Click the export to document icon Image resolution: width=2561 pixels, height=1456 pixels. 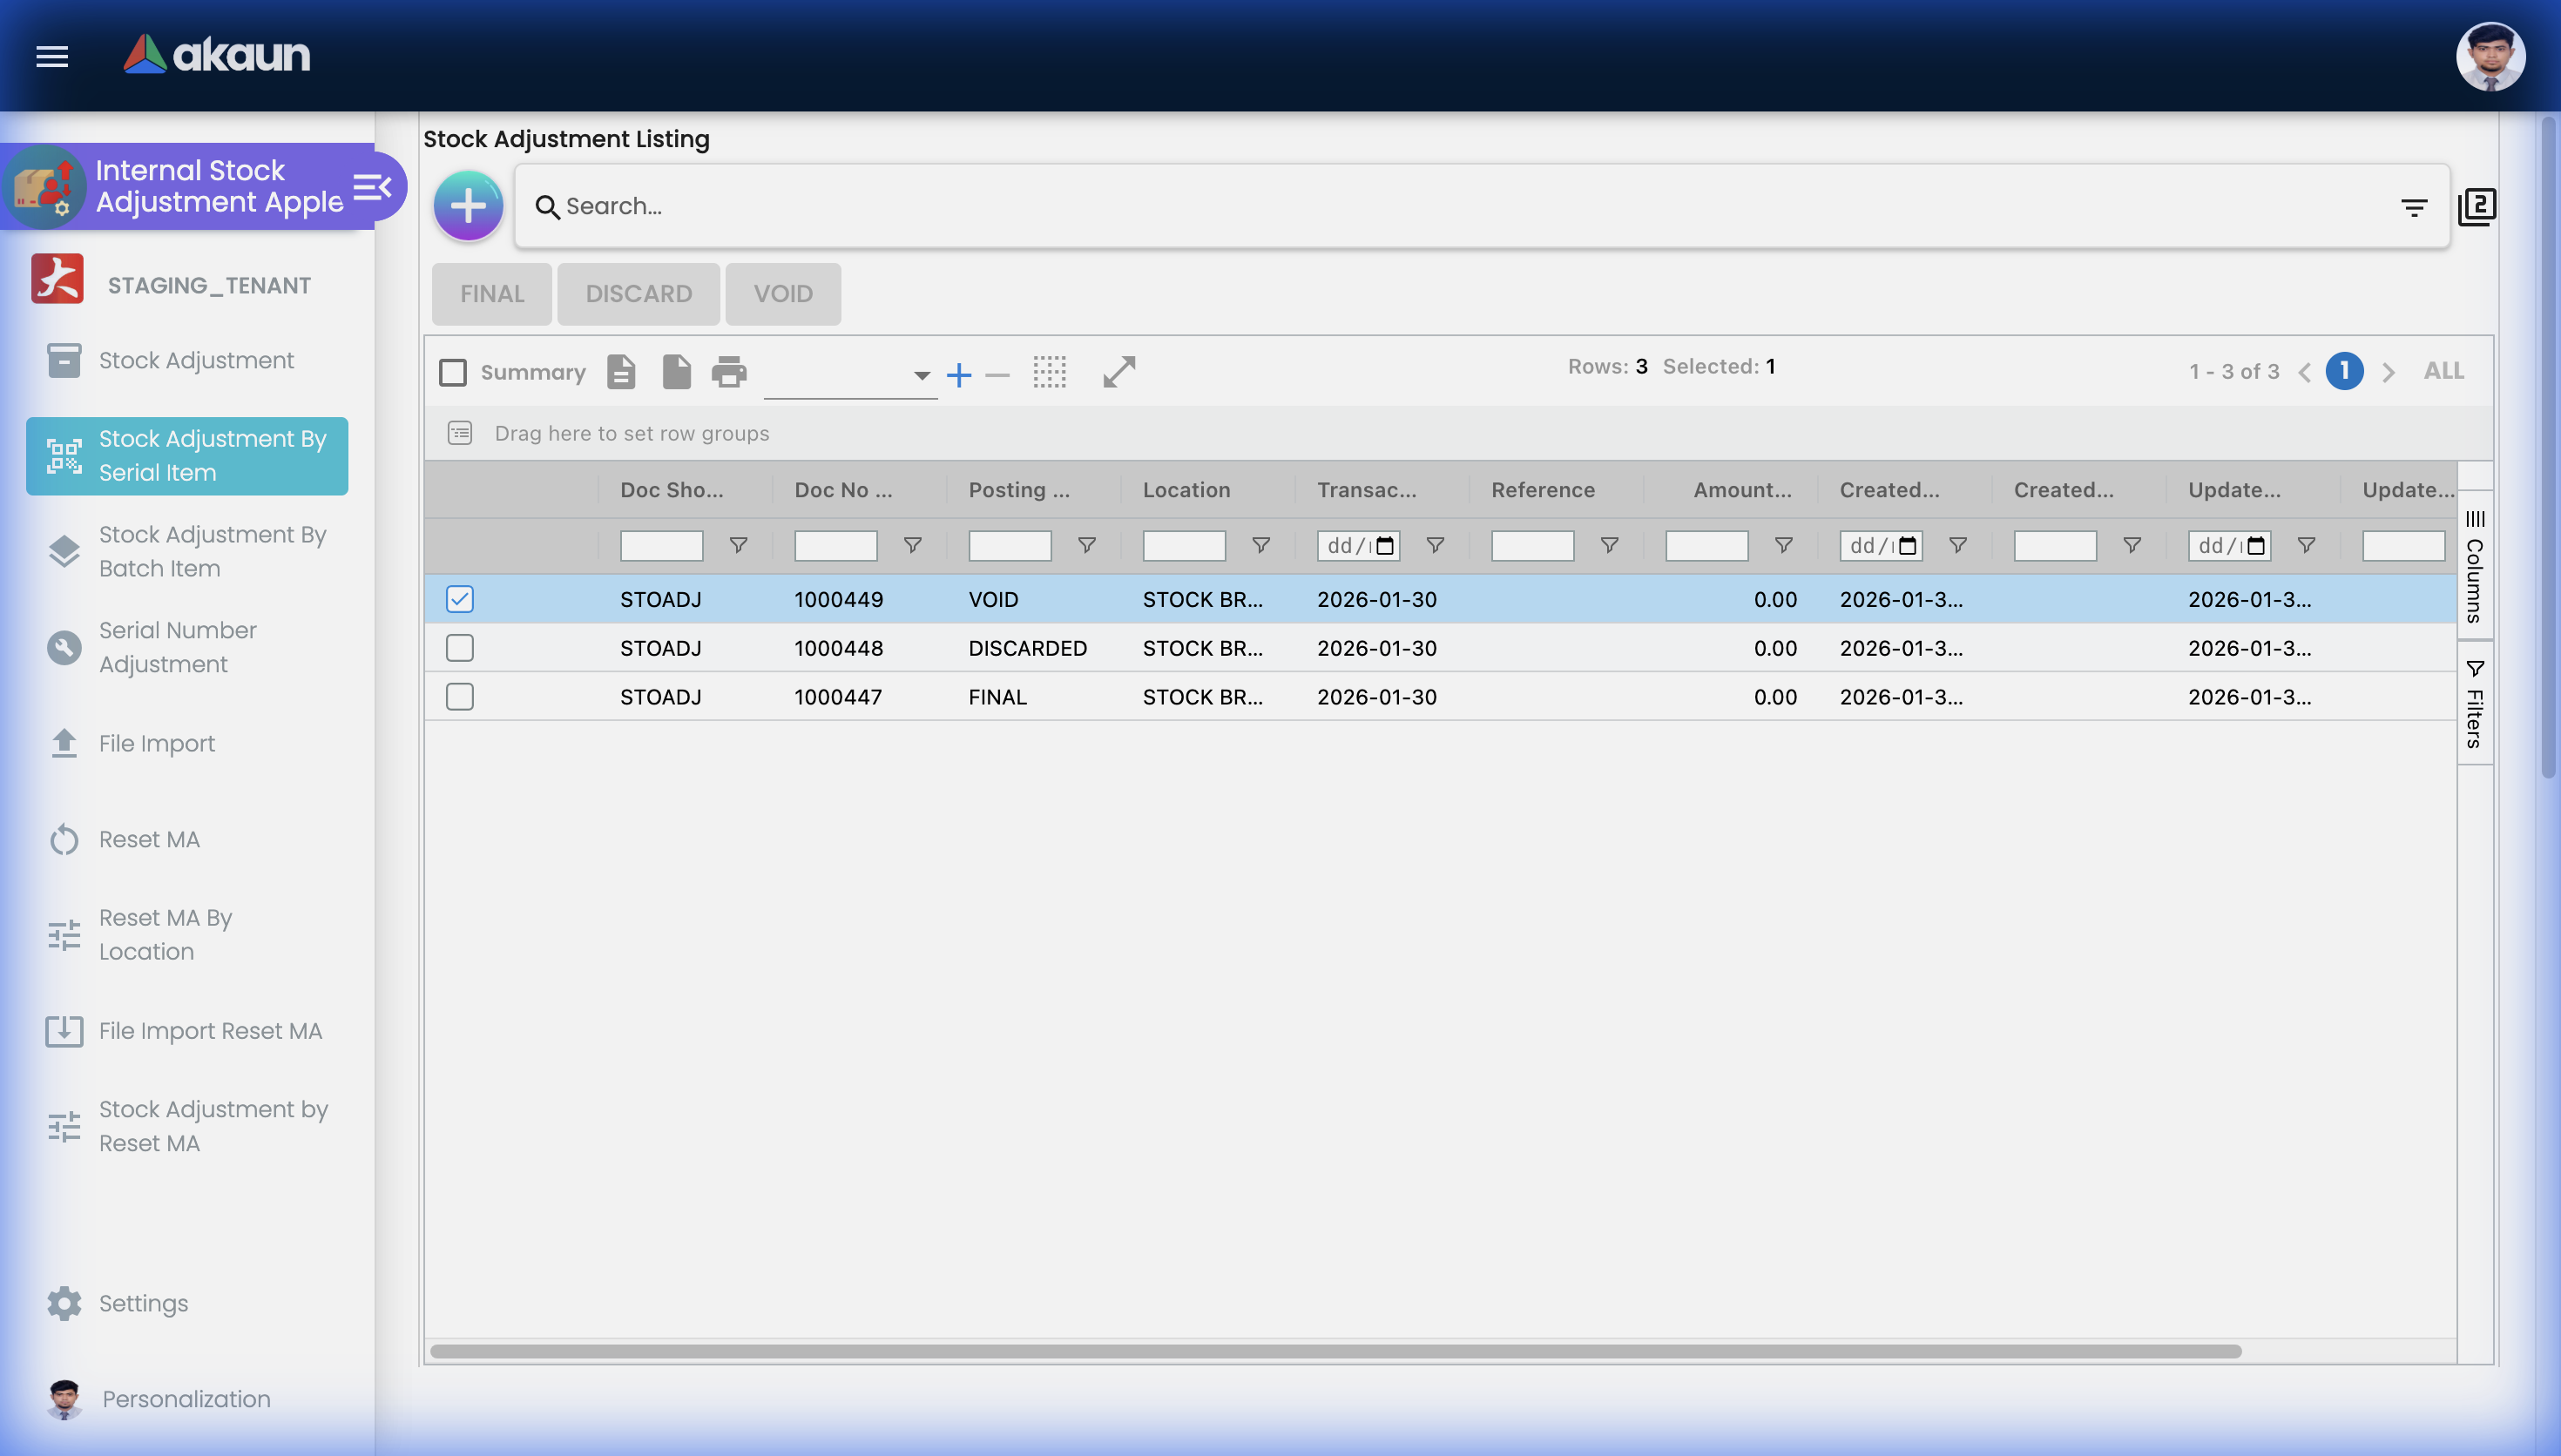(620, 371)
